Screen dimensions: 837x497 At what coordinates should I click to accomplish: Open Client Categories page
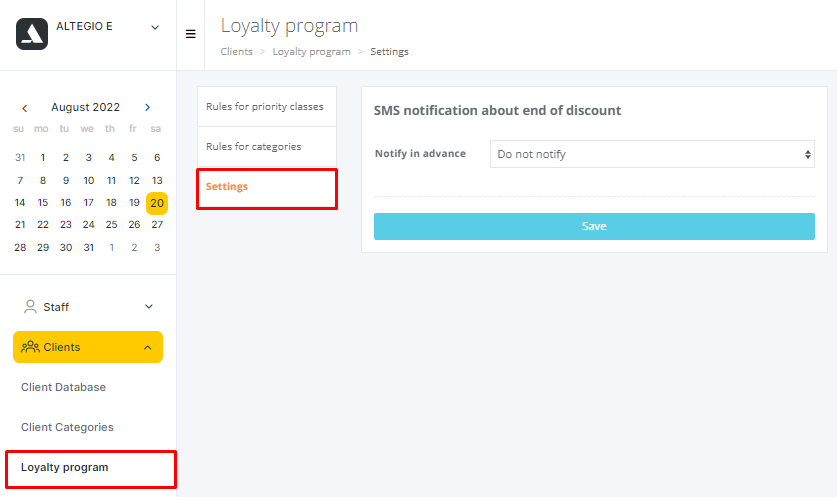67,427
